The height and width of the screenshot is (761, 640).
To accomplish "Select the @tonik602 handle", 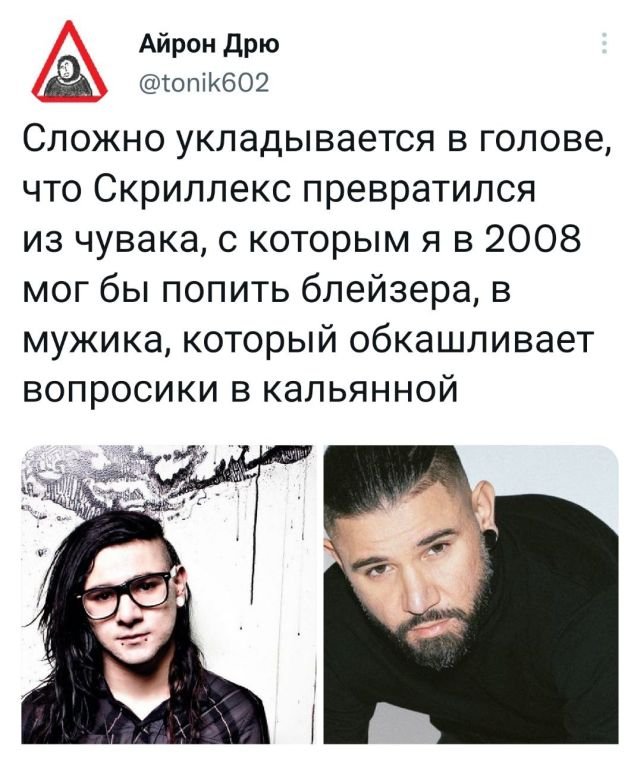I will tap(204, 83).
